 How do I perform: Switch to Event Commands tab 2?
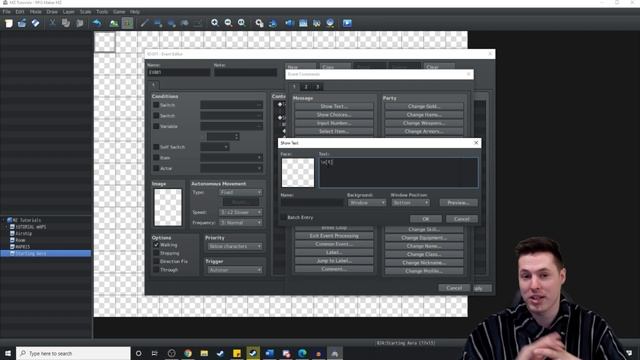306,87
